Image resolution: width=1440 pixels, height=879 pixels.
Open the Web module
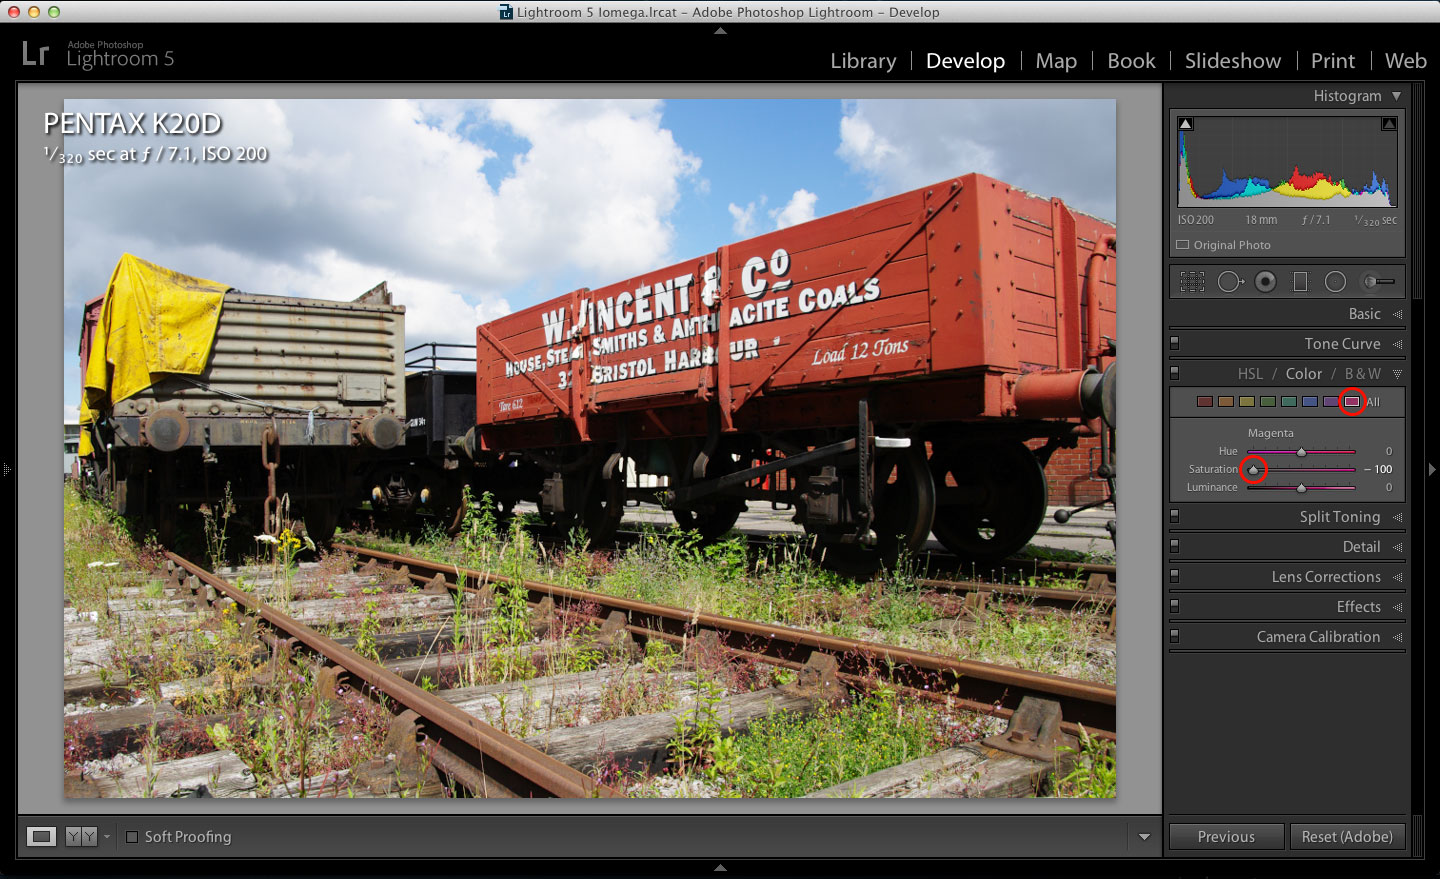point(1405,61)
